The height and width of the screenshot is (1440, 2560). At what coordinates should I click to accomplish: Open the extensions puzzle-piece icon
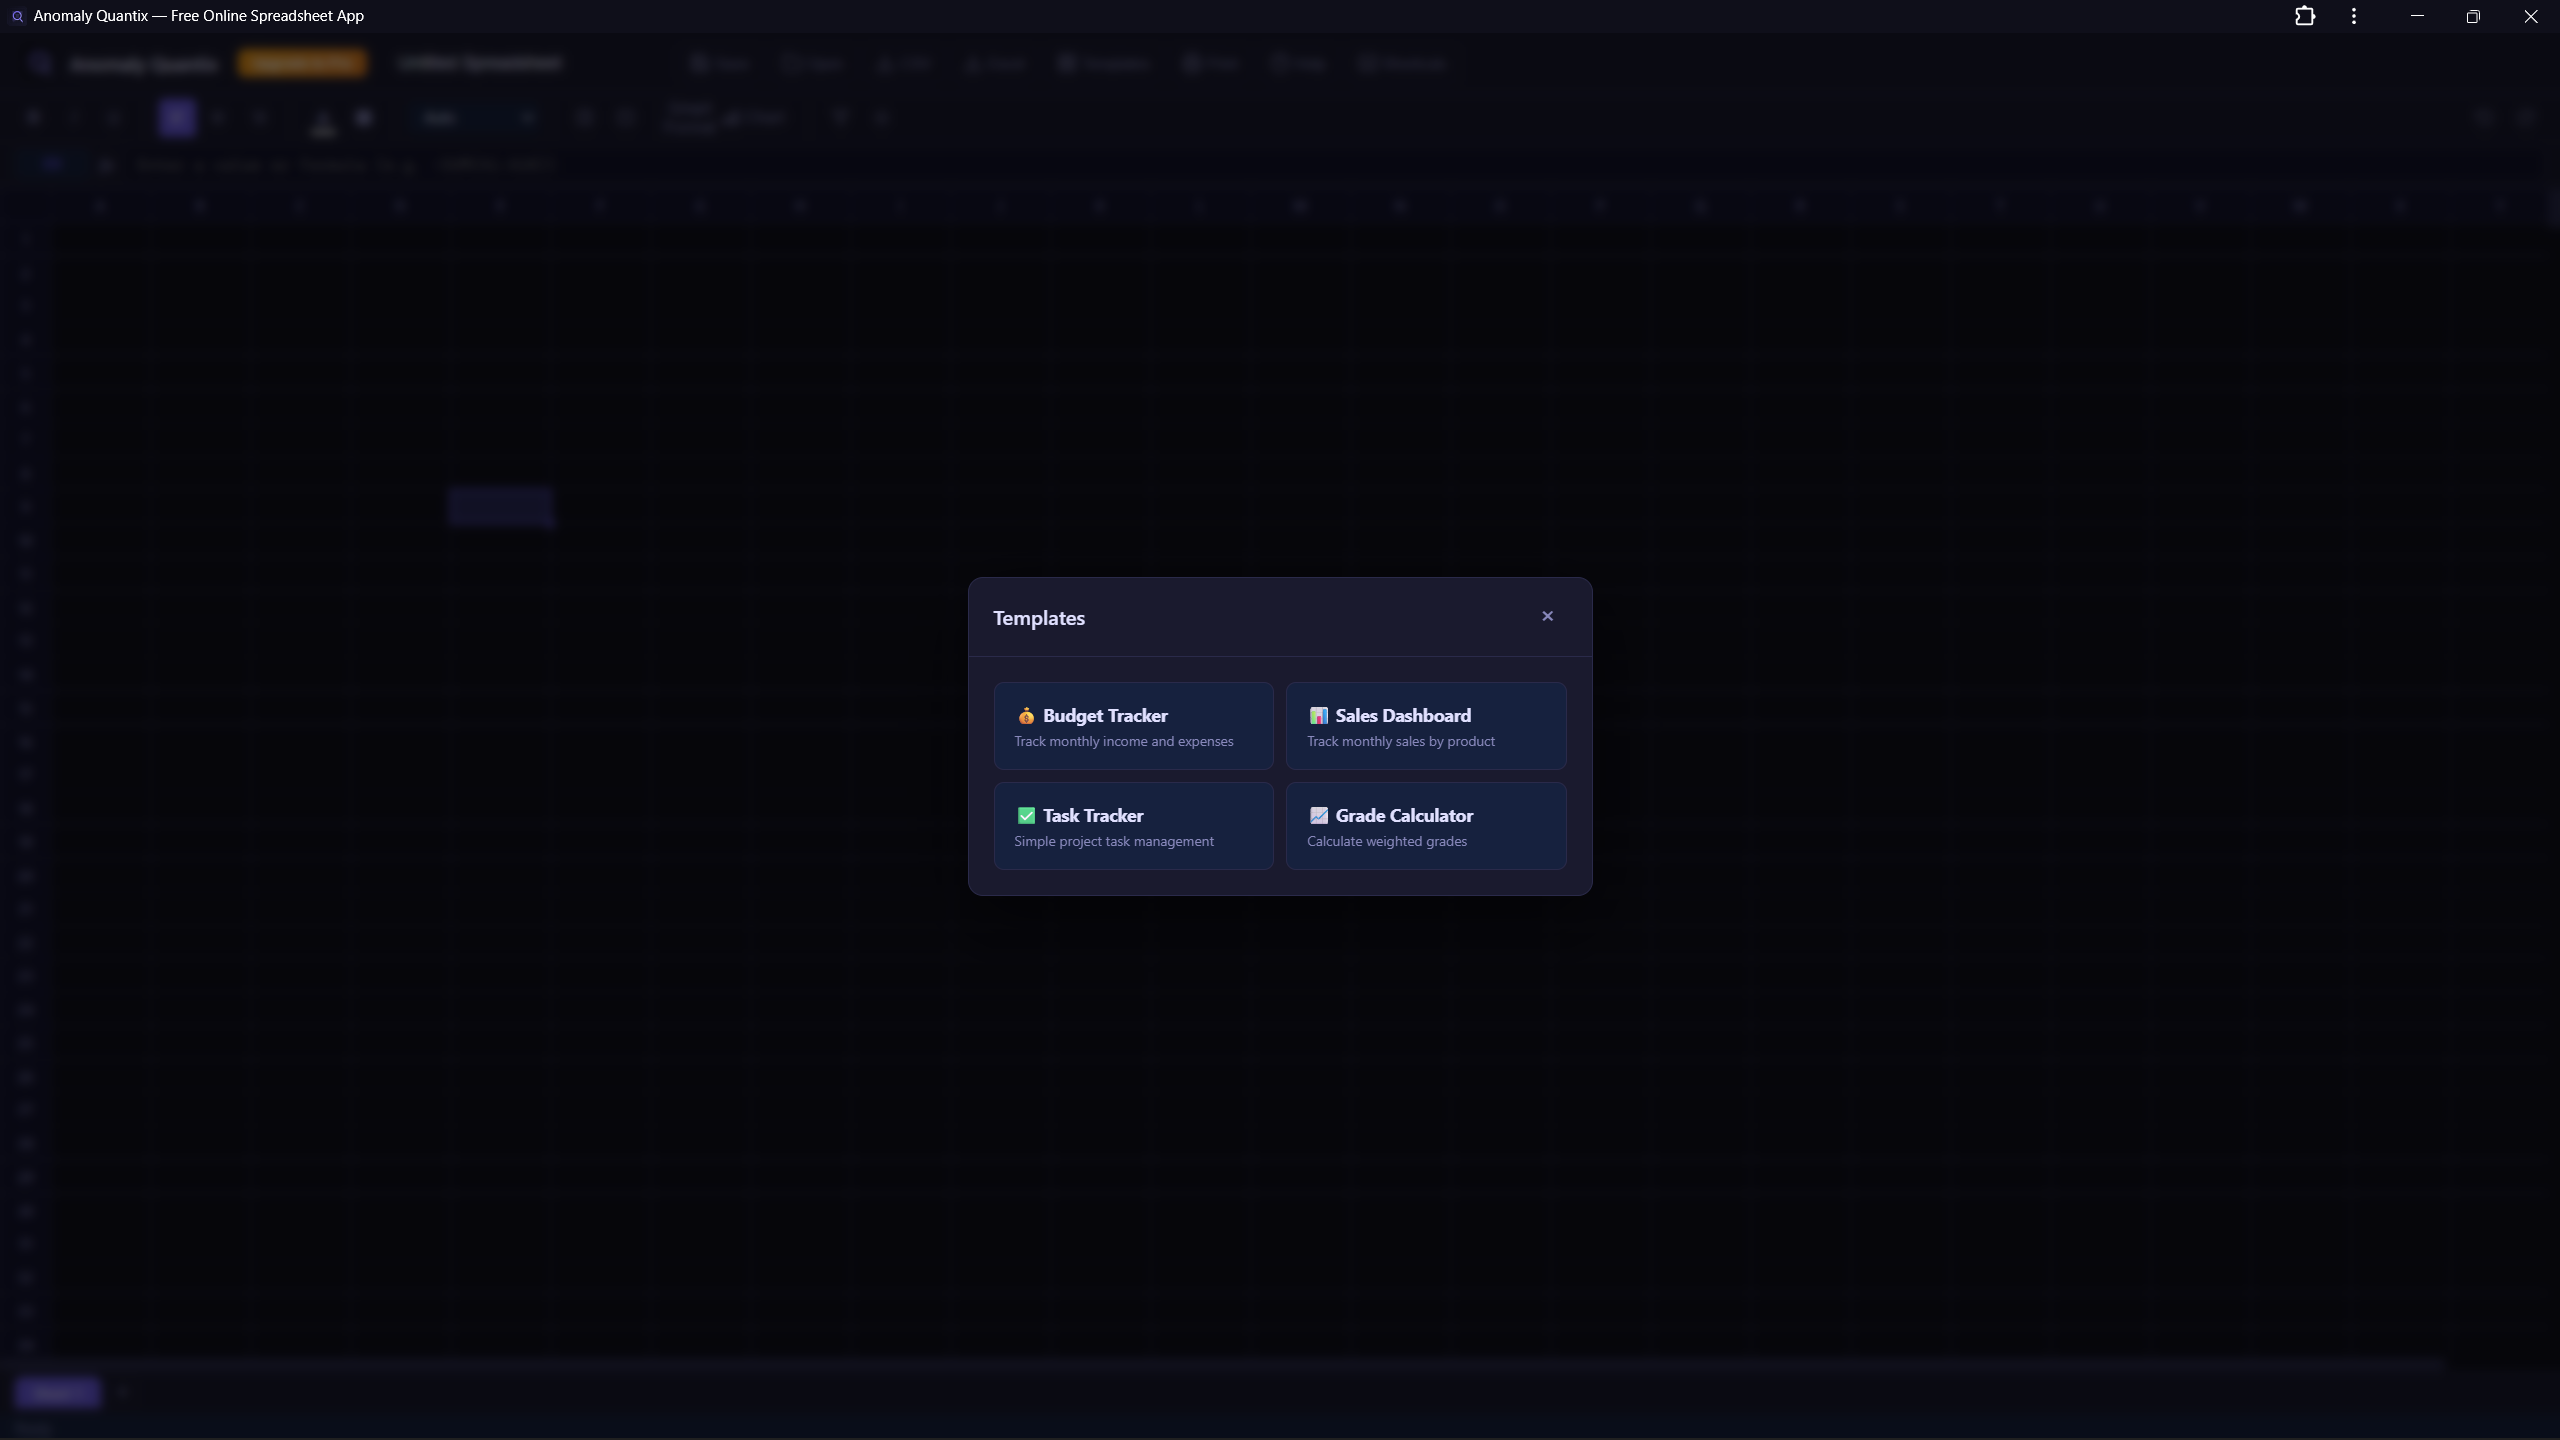pyautogui.click(x=2304, y=16)
